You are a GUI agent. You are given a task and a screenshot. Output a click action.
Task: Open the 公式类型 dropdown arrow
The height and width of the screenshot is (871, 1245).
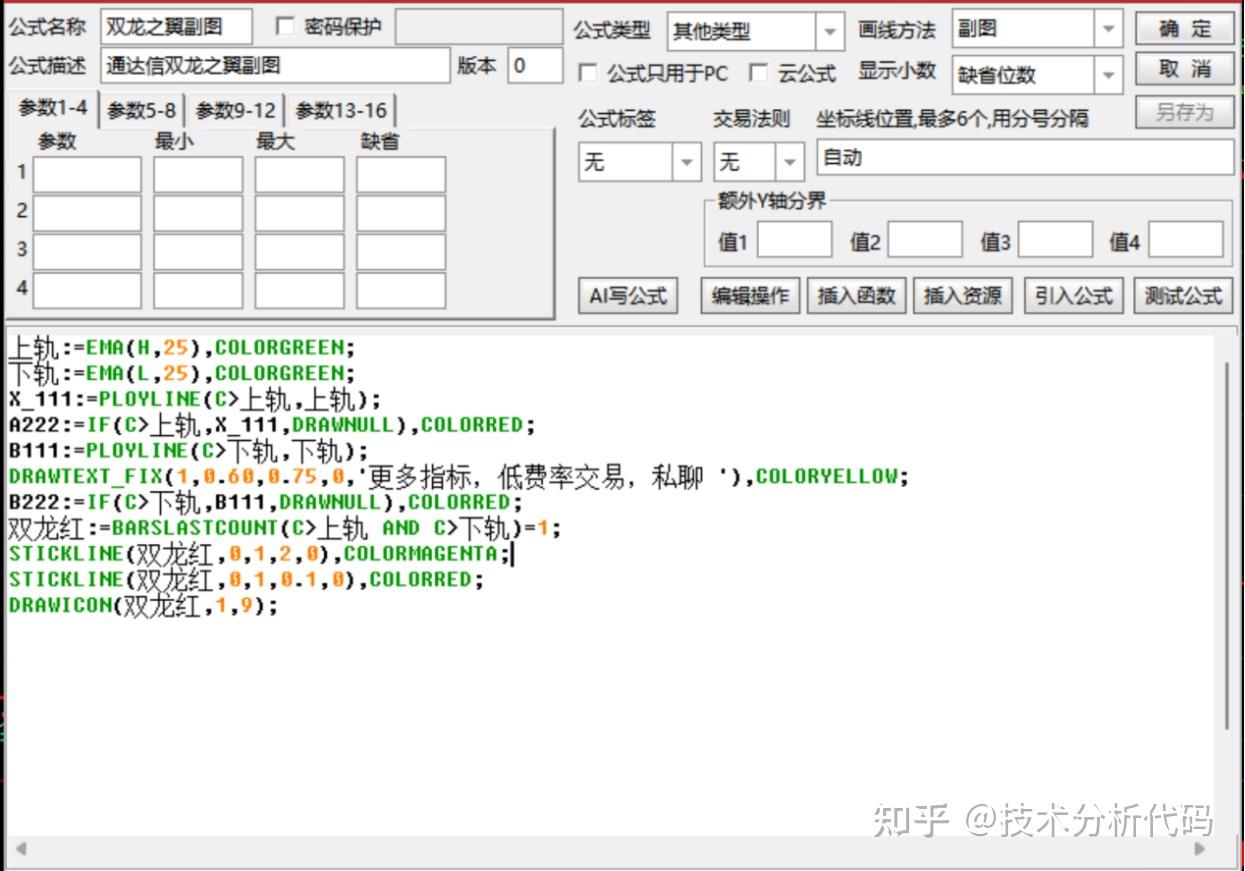(x=829, y=32)
